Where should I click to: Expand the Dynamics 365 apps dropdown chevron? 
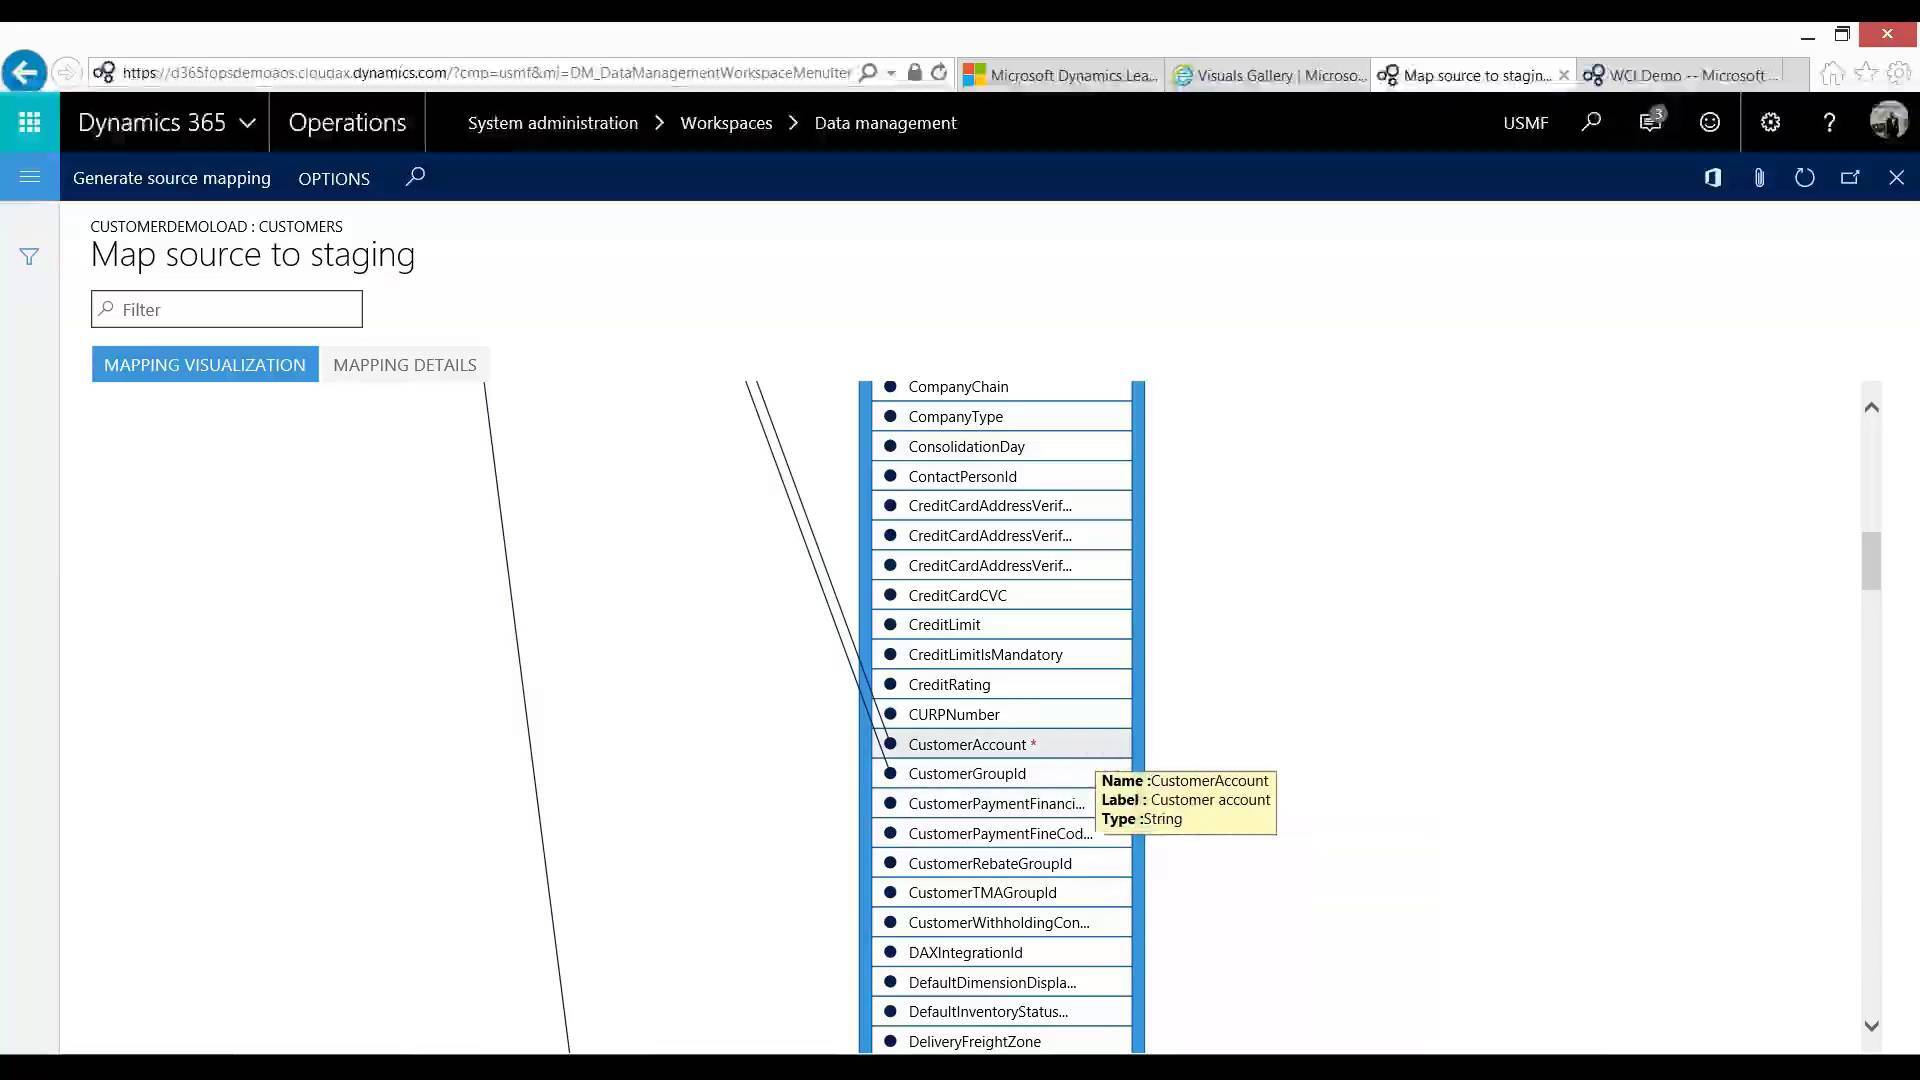tap(246, 122)
